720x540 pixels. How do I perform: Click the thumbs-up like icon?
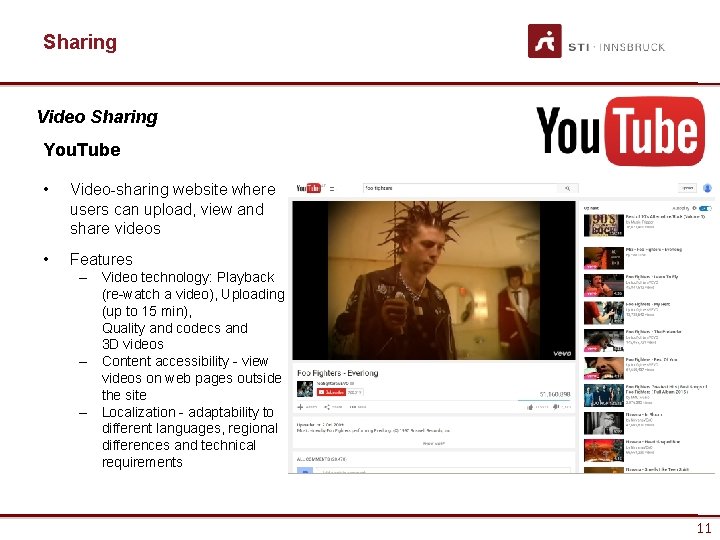pos(530,407)
